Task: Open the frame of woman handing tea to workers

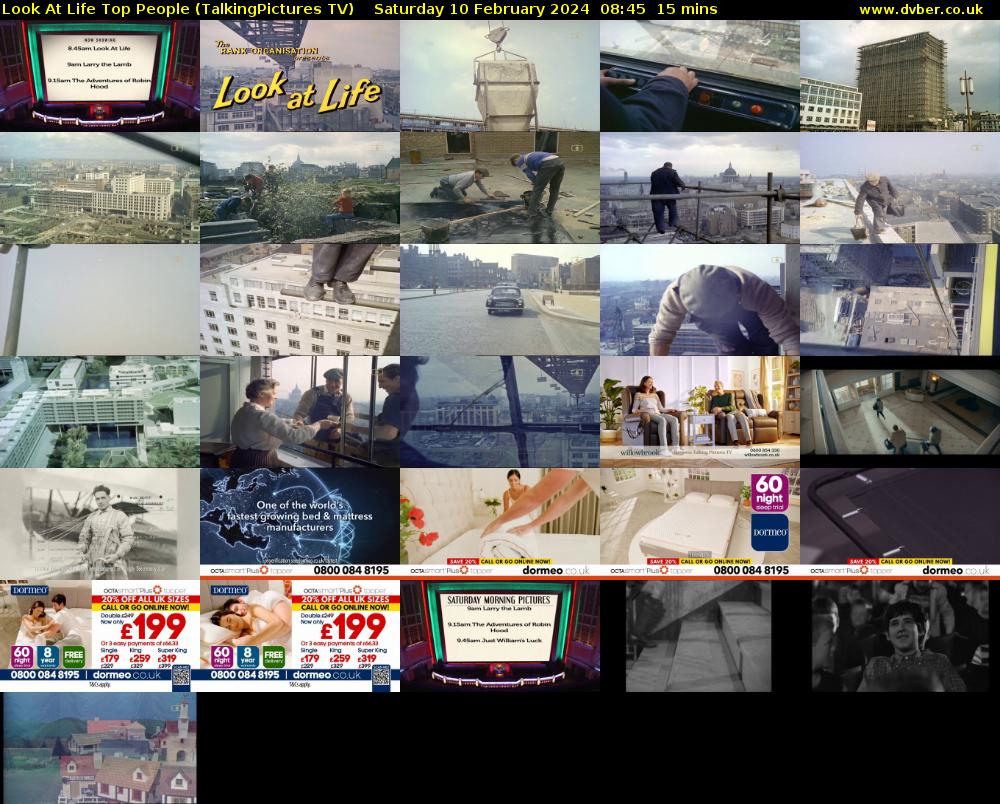Action: pos(300,412)
